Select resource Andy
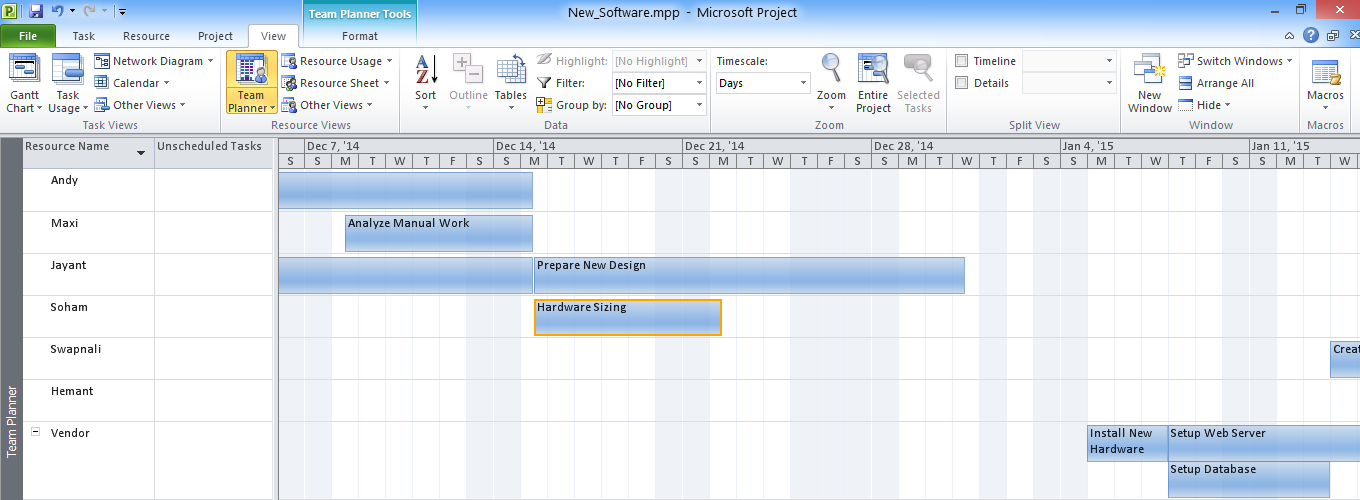Screen dimensions: 1360x500 point(64,180)
